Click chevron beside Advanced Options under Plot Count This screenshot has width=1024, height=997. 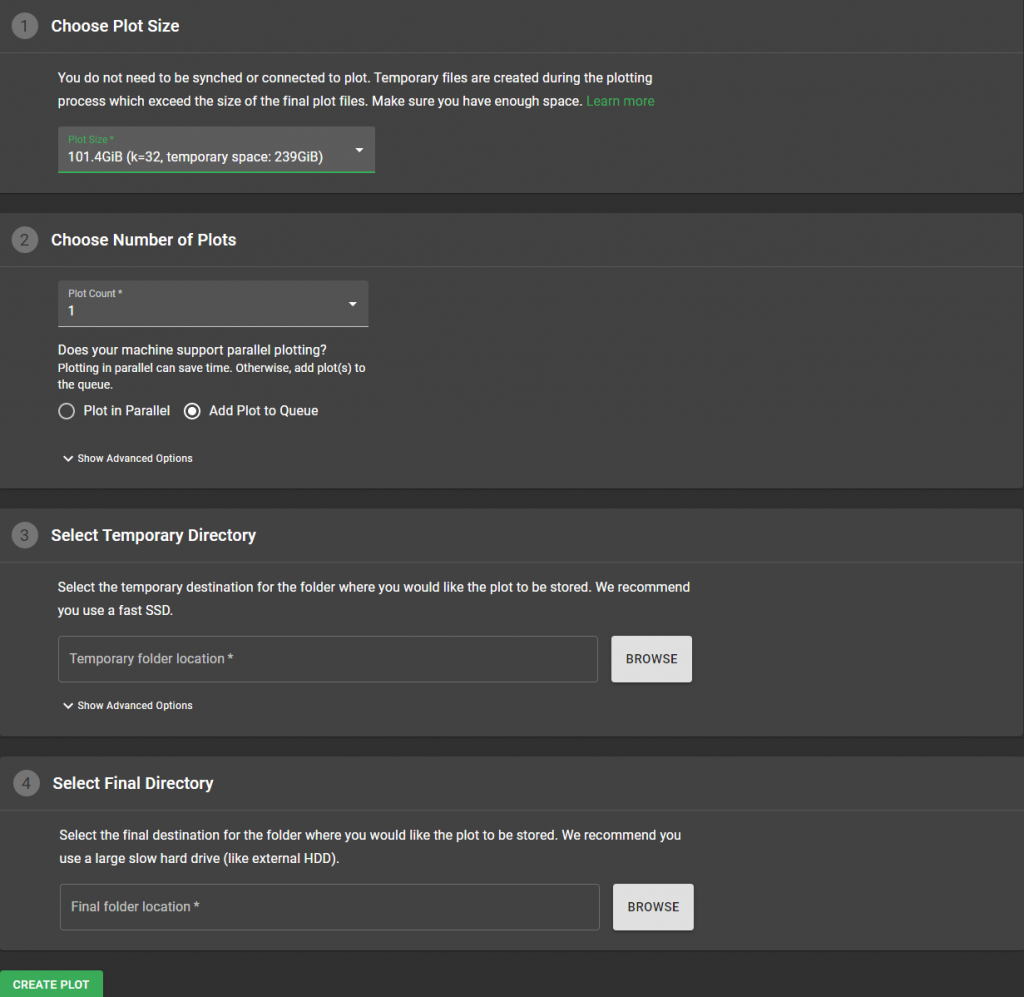point(68,459)
